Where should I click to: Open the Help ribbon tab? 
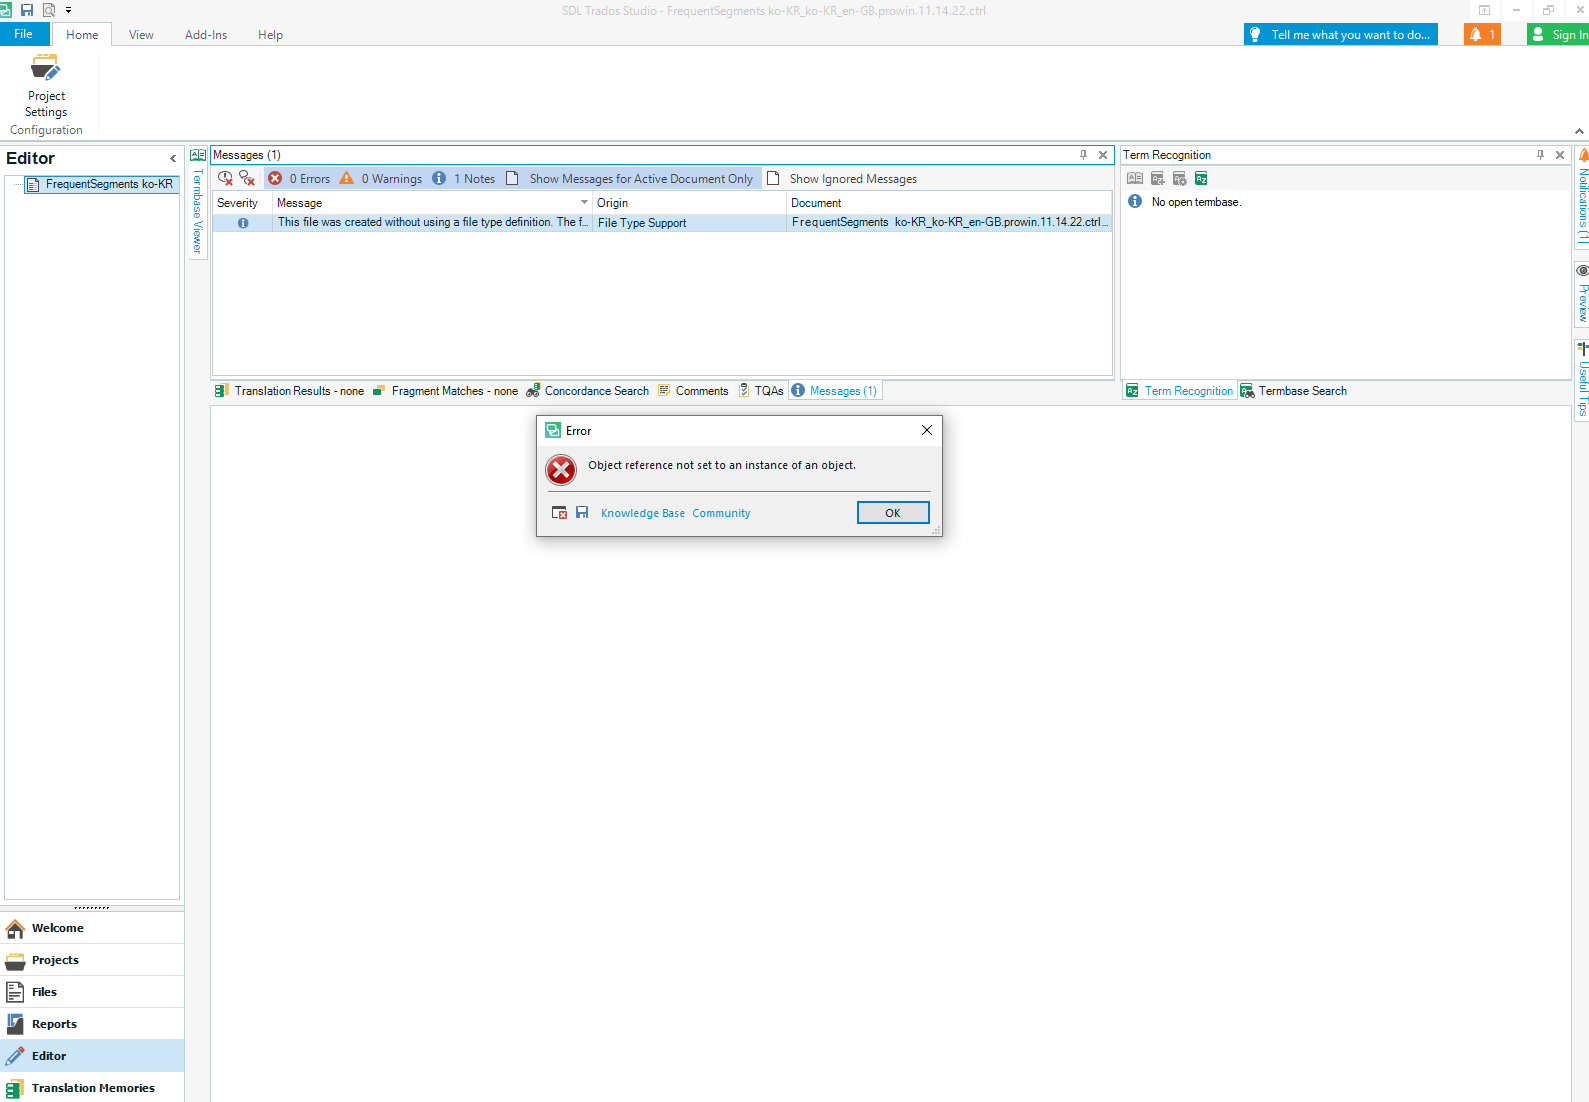[270, 35]
